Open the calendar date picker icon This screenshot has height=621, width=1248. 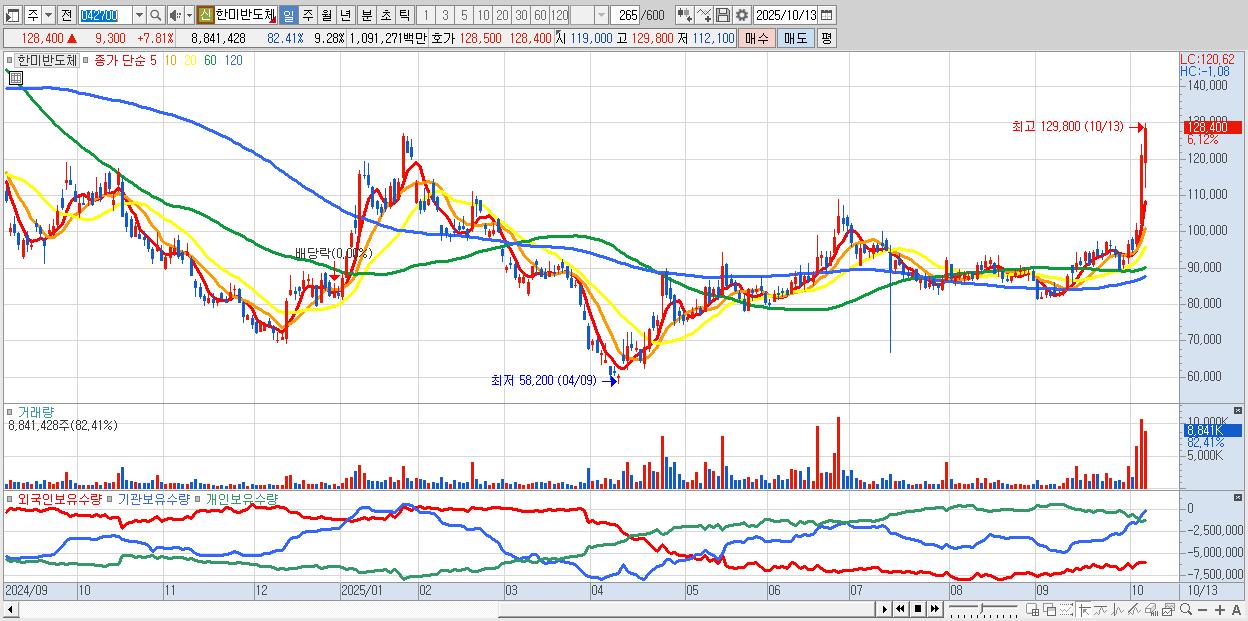pos(829,15)
